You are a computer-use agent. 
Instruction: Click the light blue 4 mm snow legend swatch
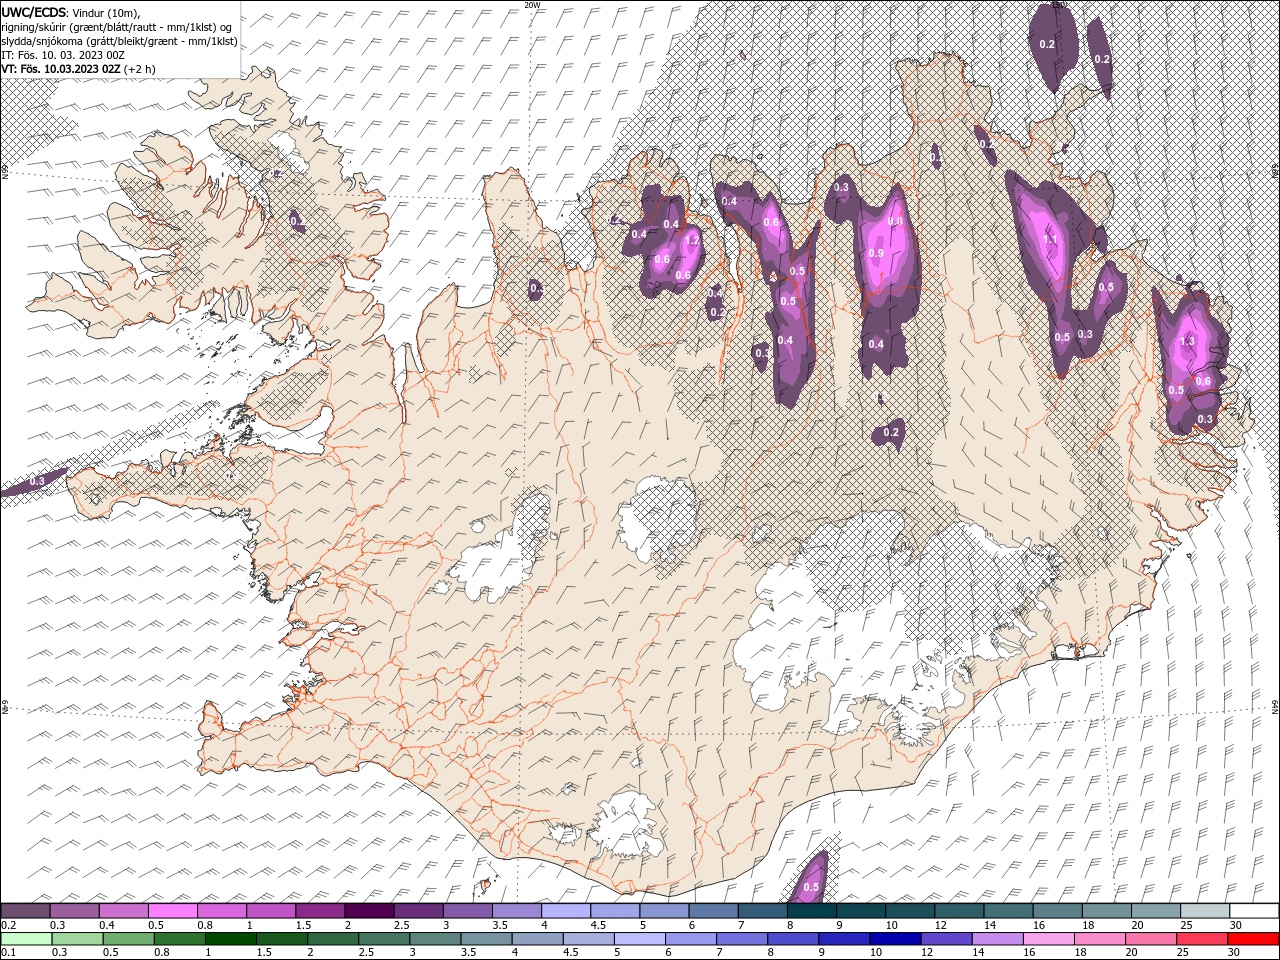[x=566, y=910]
